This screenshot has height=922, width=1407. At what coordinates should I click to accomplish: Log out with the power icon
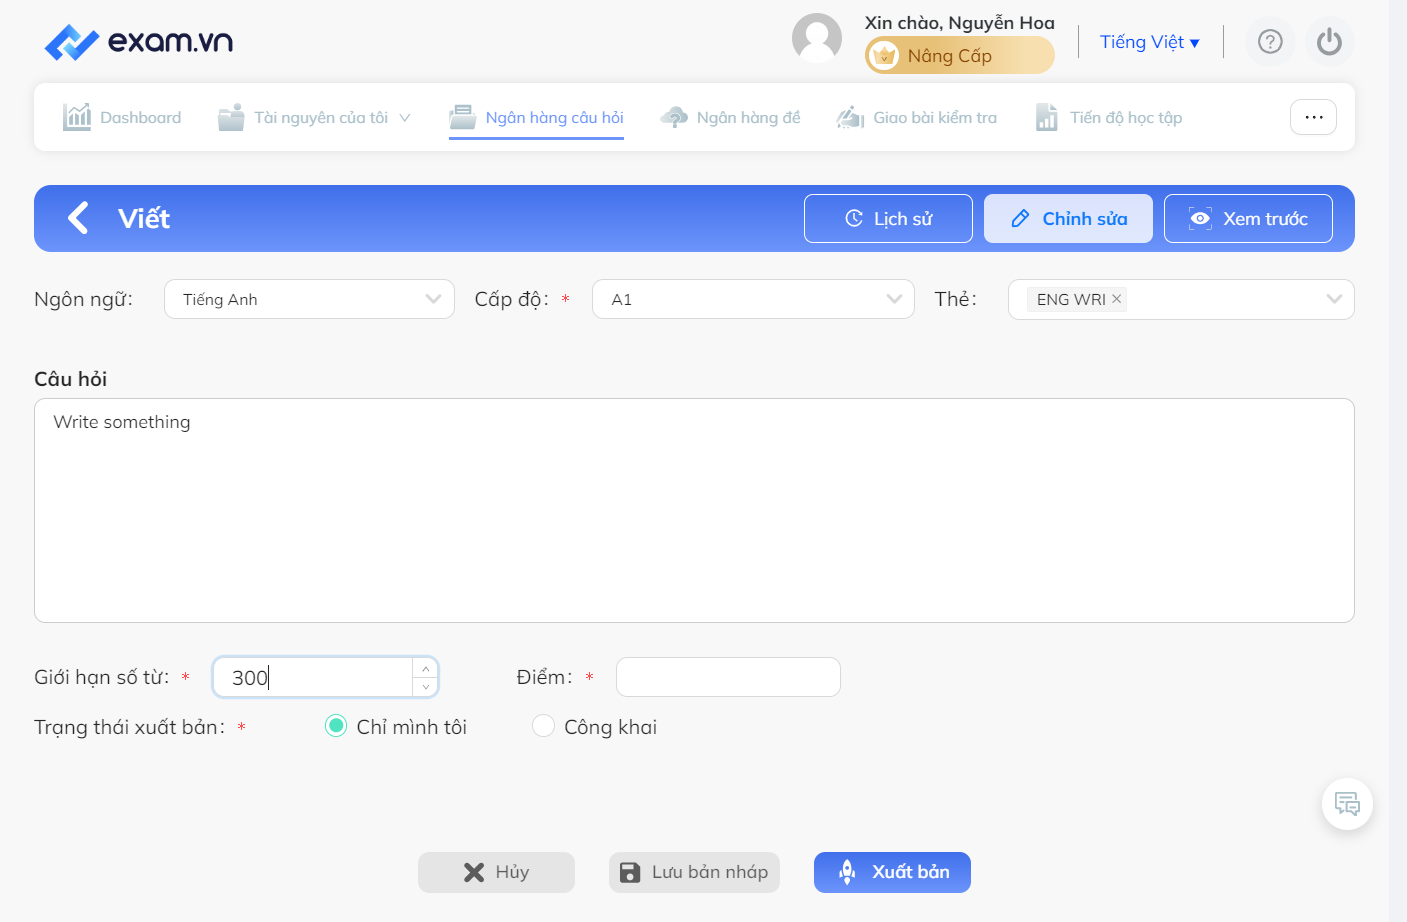[1329, 42]
